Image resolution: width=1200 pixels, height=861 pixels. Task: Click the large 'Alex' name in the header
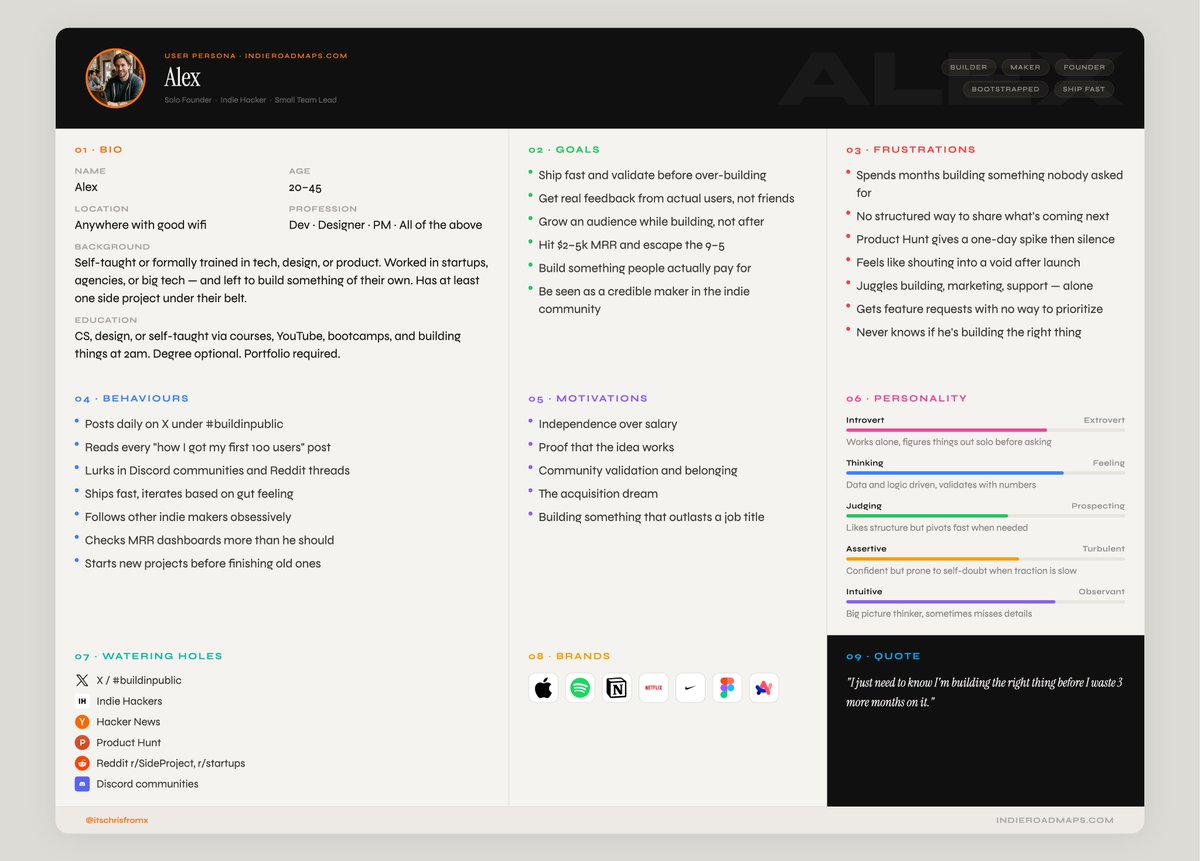[x=182, y=78]
